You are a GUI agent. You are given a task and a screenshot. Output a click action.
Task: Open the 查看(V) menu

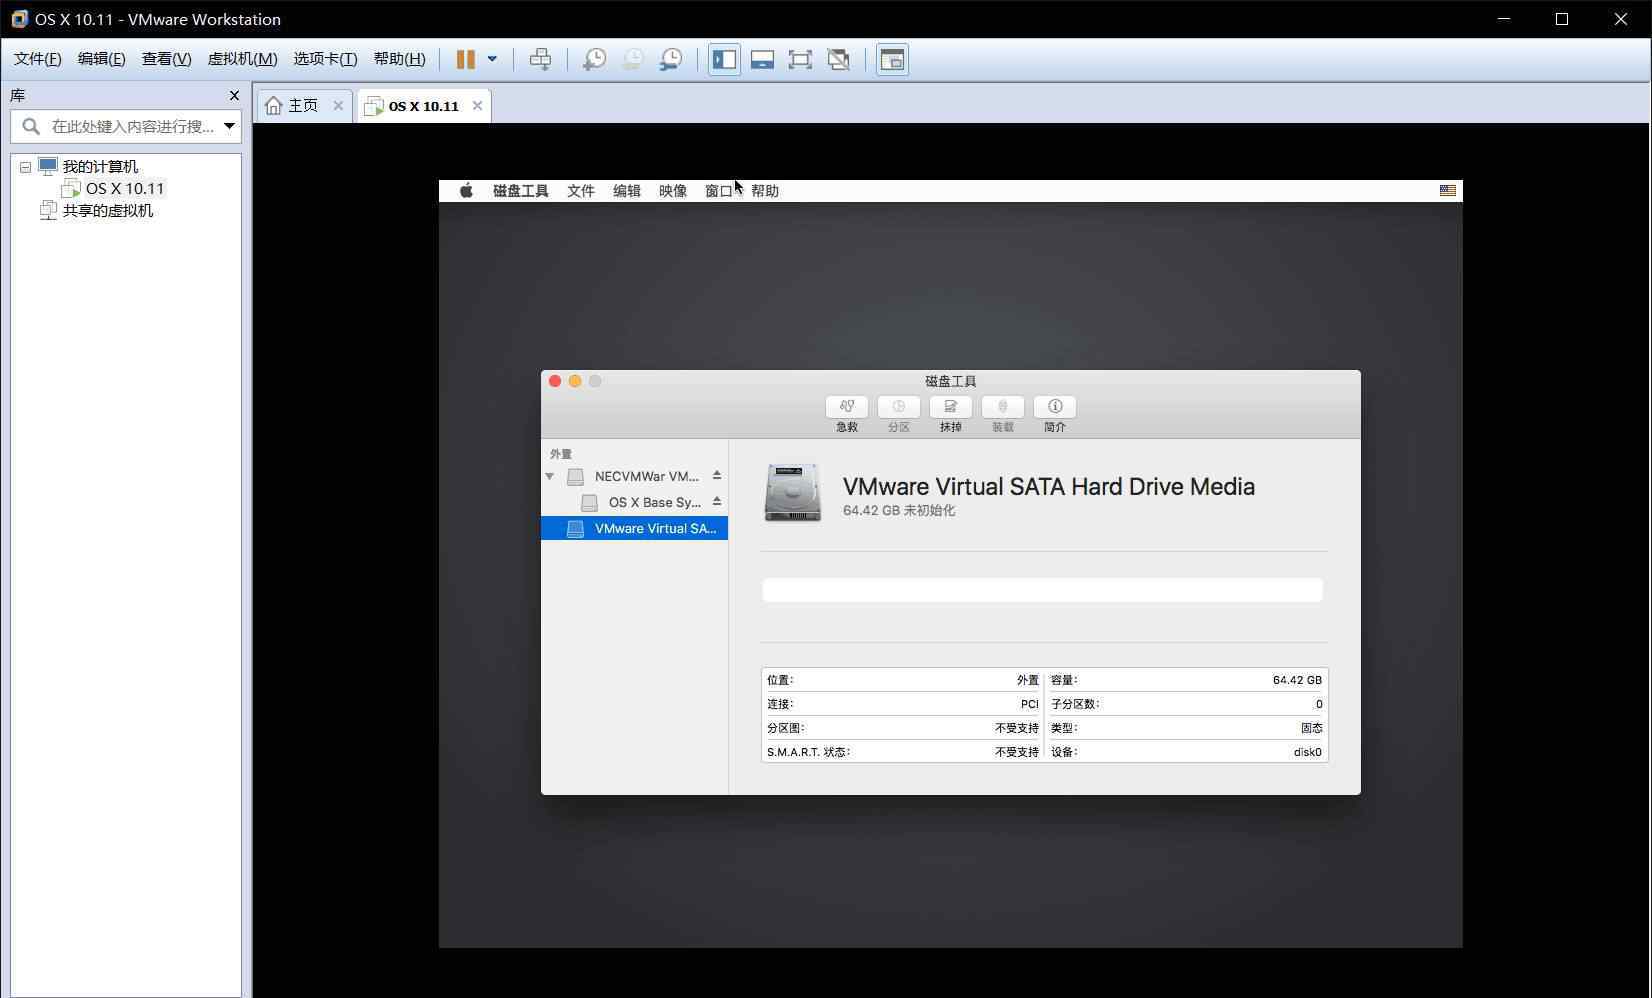point(166,59)
